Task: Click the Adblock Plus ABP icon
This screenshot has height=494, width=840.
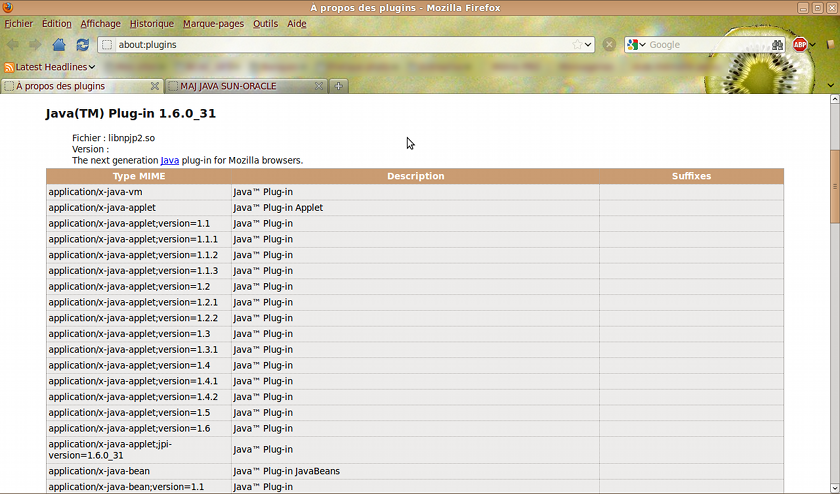Action: (800, 45)
